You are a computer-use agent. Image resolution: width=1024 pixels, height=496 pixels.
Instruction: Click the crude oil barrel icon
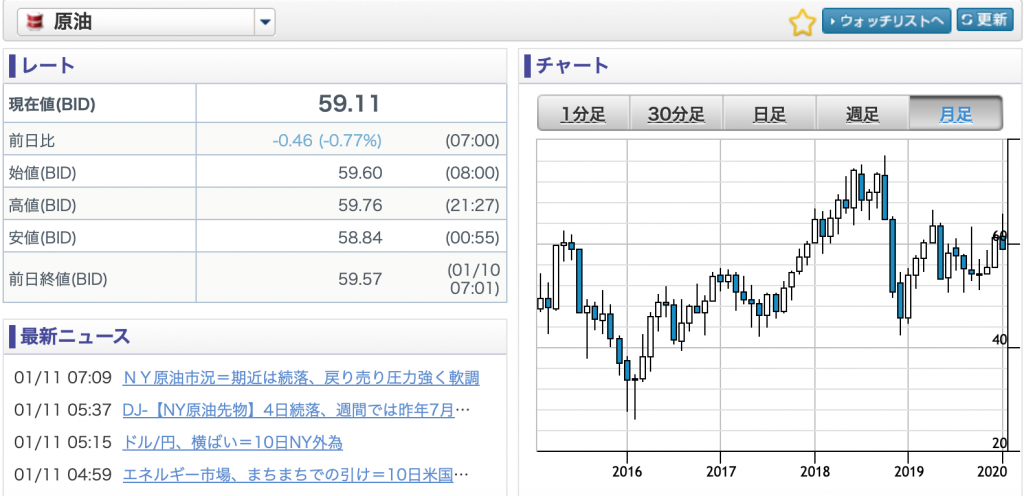tap(33, 22)
